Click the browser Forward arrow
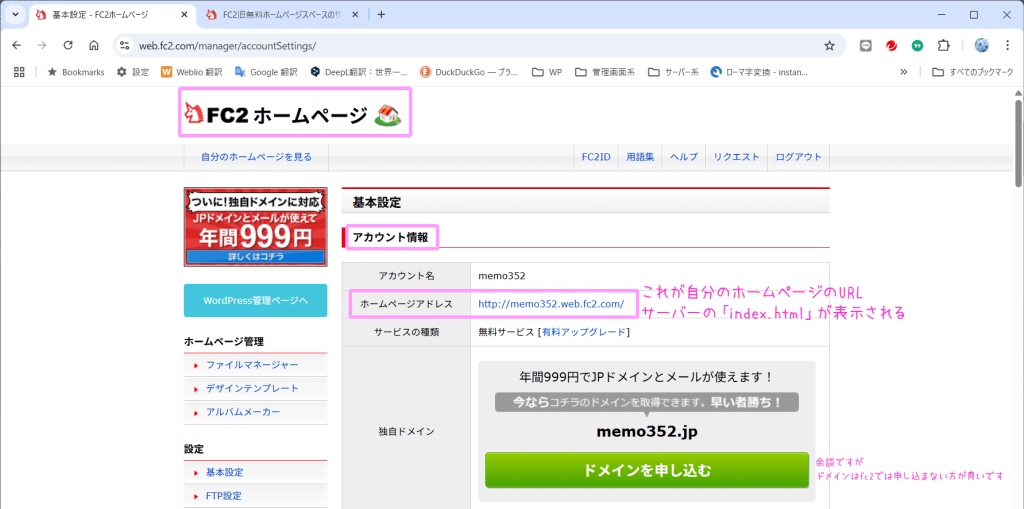Viewport: 1024px width, 509px height. pyautogui.click(x=42, y=46)
